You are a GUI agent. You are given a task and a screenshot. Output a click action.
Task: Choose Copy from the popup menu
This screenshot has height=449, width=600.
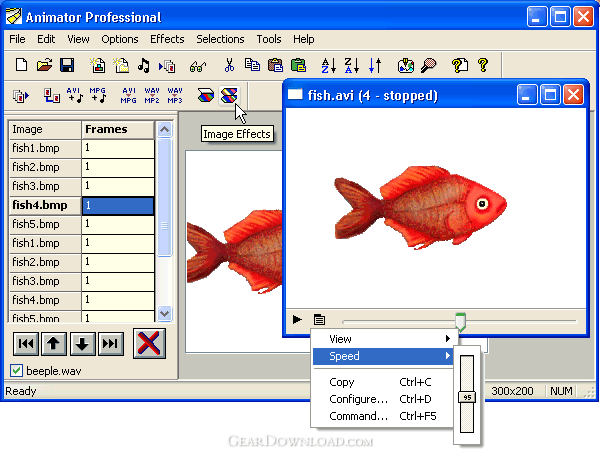click(383, 382)
